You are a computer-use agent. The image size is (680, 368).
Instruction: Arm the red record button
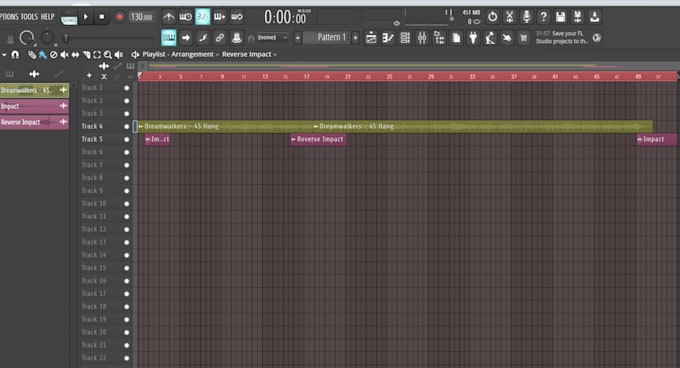119,17
